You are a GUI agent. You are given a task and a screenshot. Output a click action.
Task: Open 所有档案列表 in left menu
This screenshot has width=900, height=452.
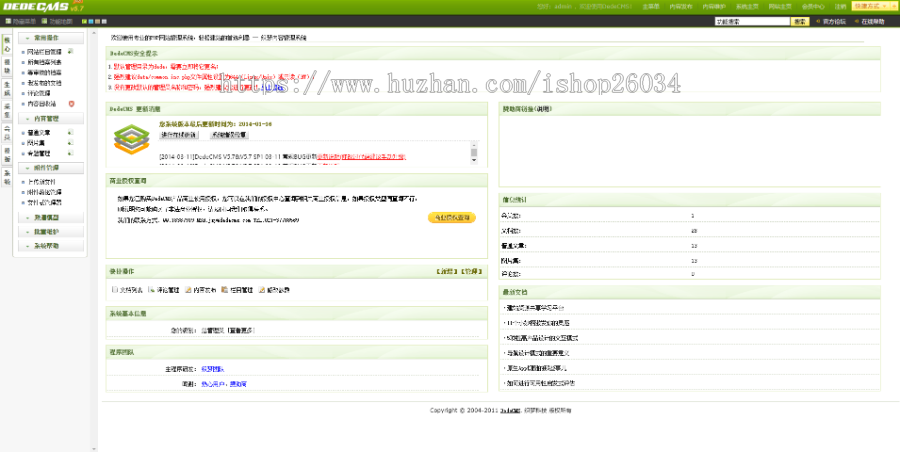(44, 62)
